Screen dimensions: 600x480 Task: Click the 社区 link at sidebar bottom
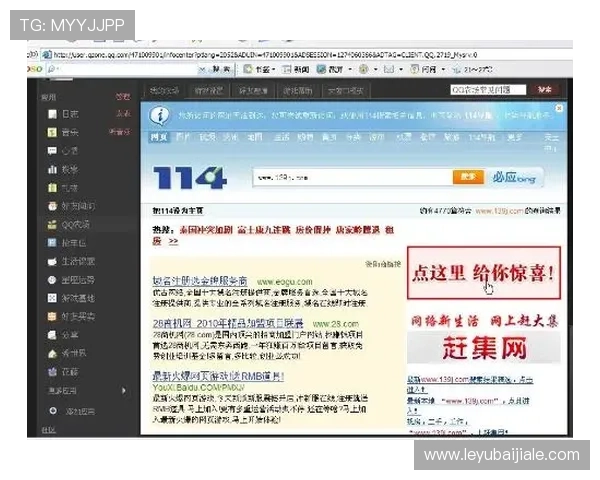coord(49,430)
